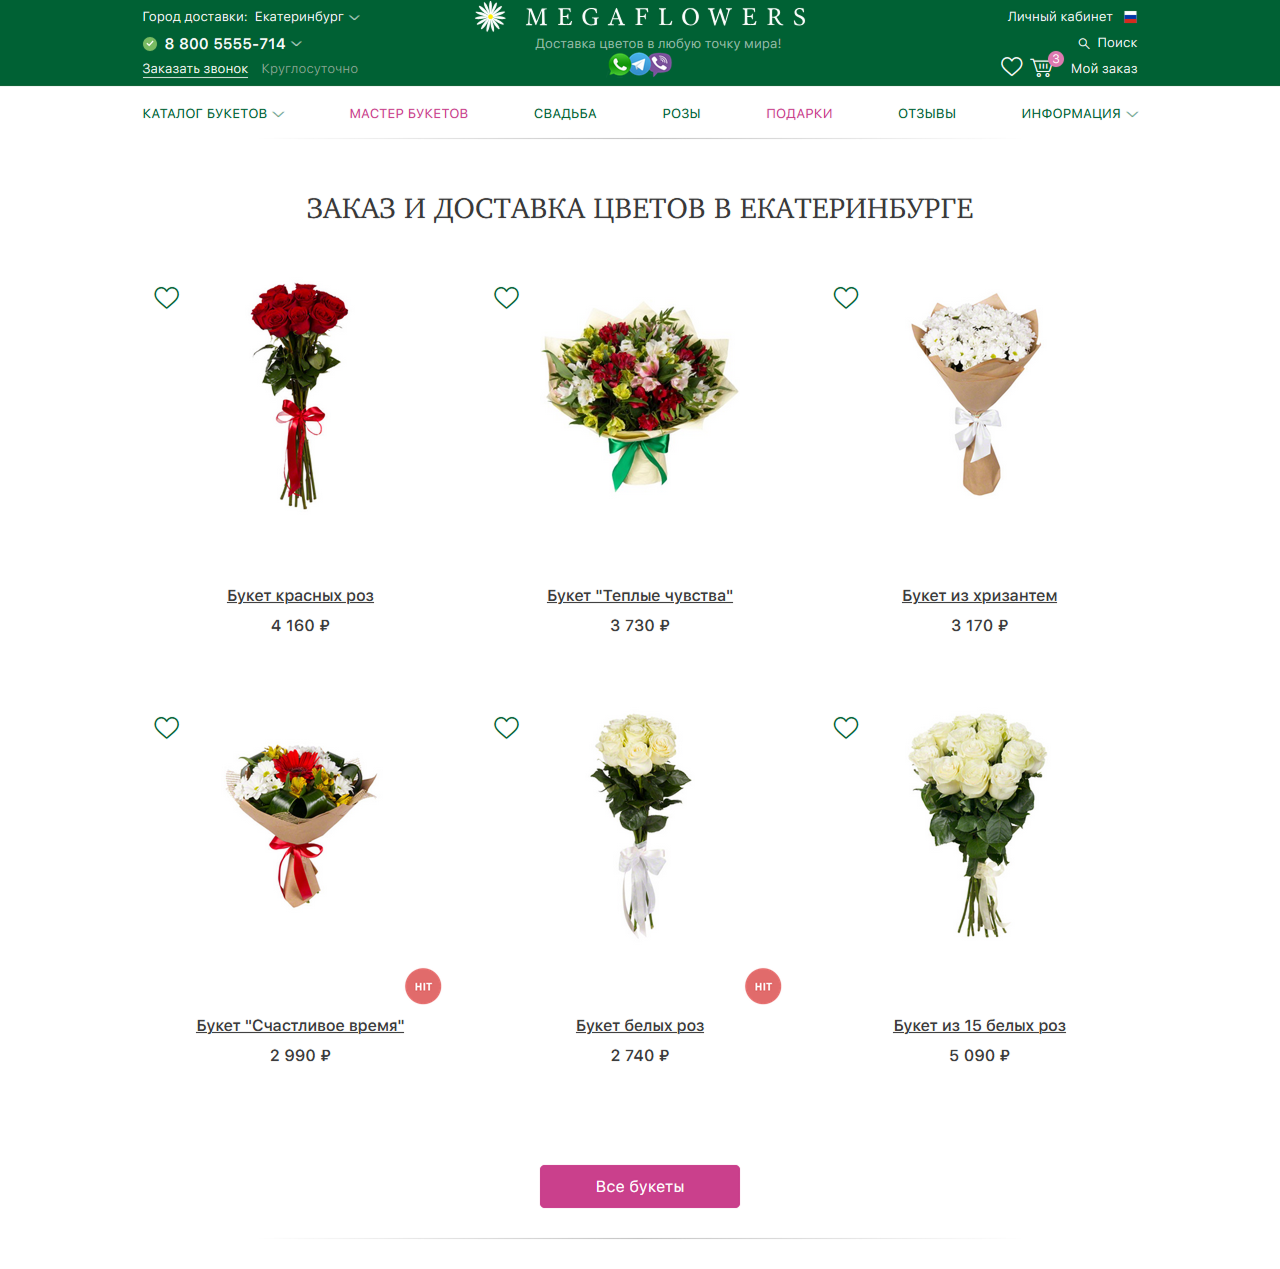
Task: Click the Все букеты button
Action: [x=640, y=1186]
